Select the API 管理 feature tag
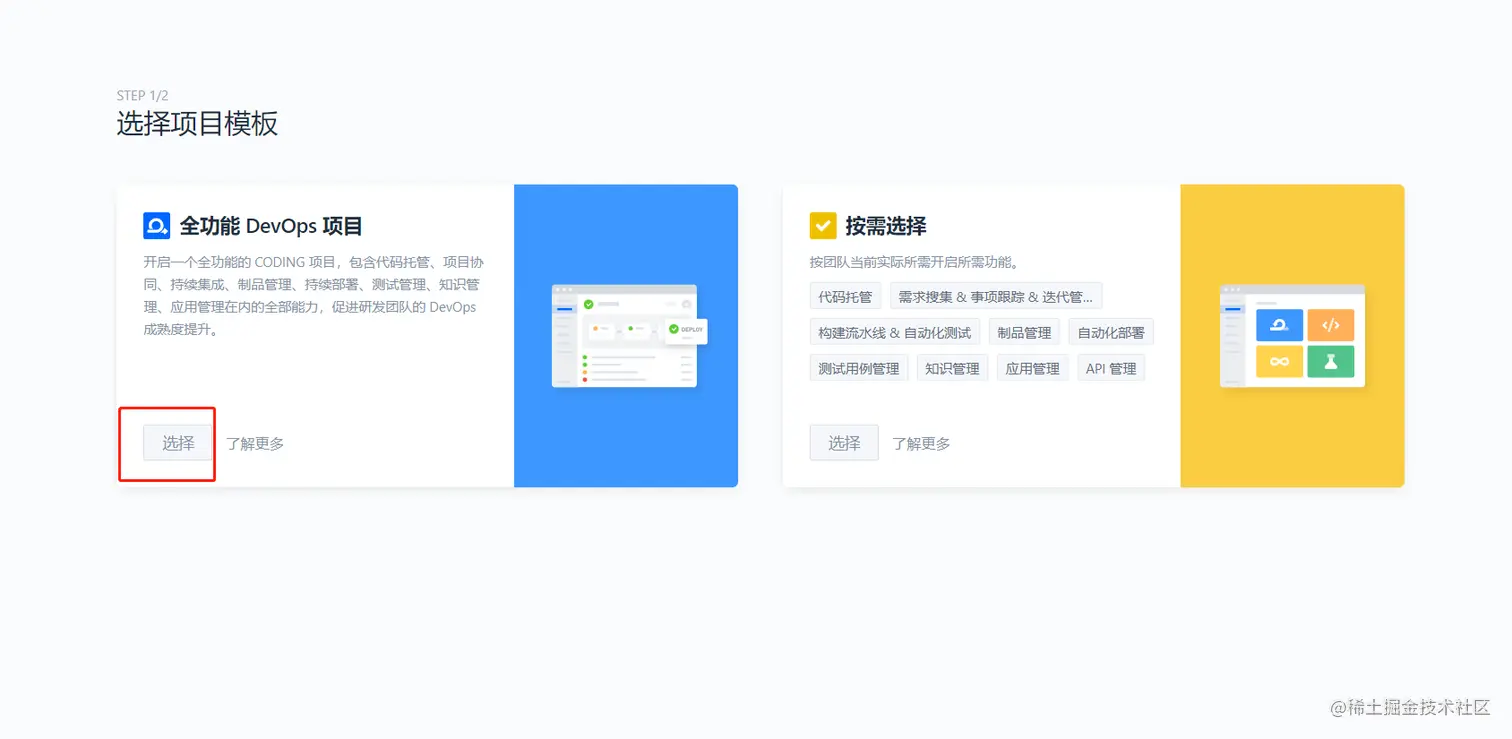Screen dimensions: 1512x739 point(1111,368)
